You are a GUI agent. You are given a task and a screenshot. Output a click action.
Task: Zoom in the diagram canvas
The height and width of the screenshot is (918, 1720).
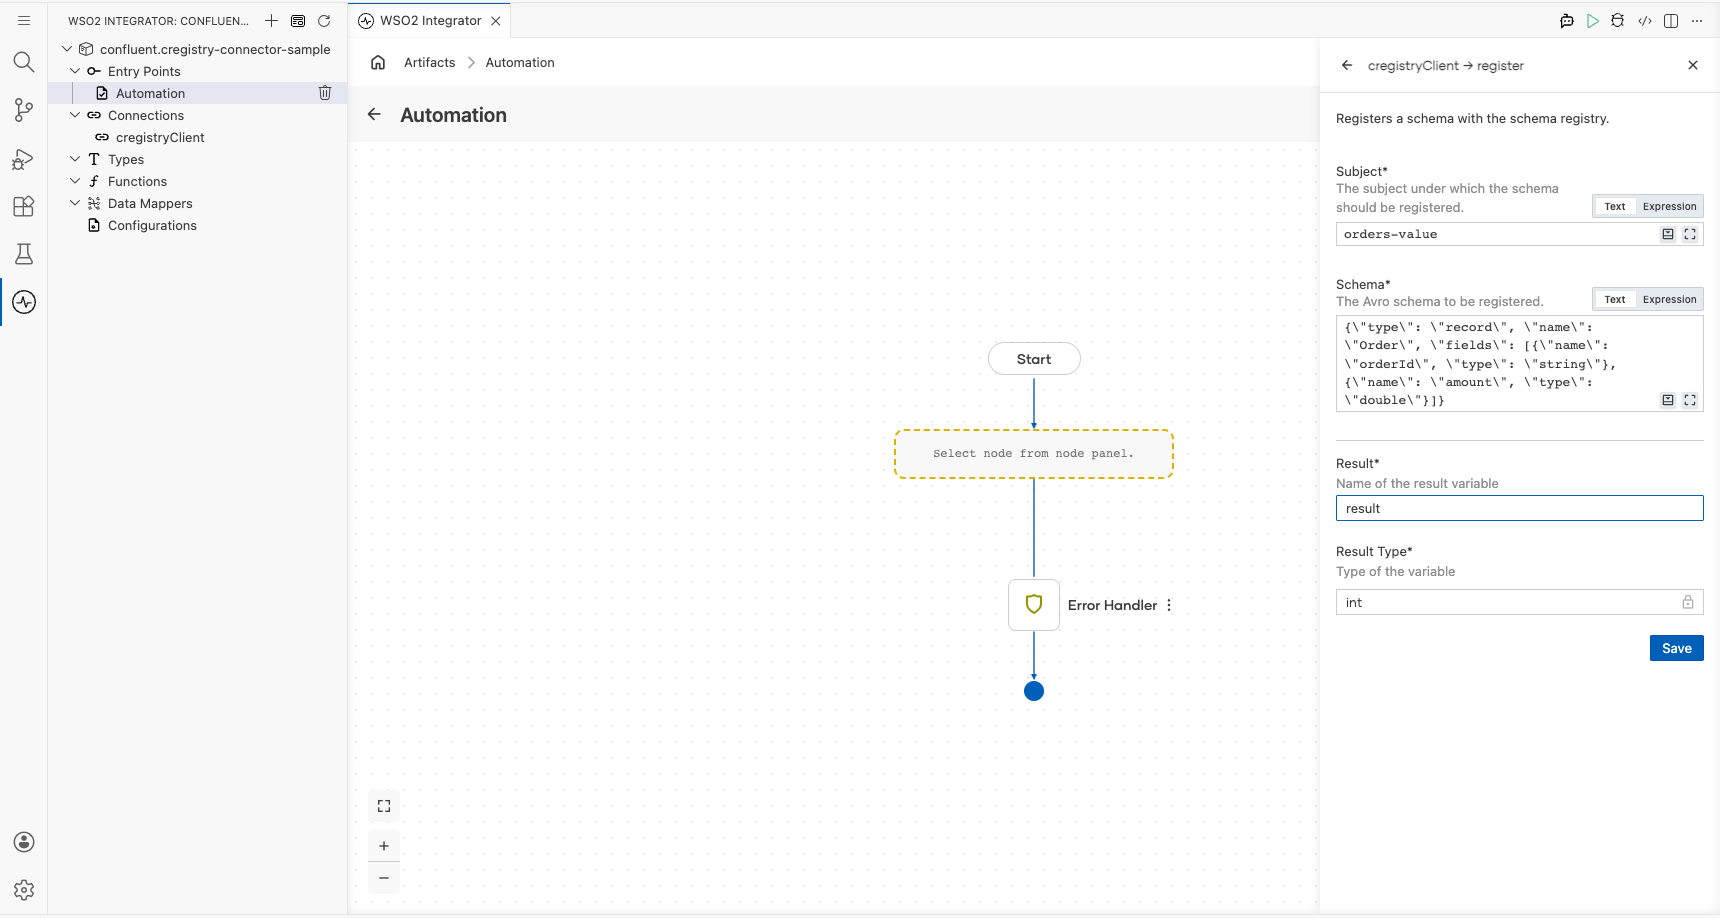(x=384, y=846)
